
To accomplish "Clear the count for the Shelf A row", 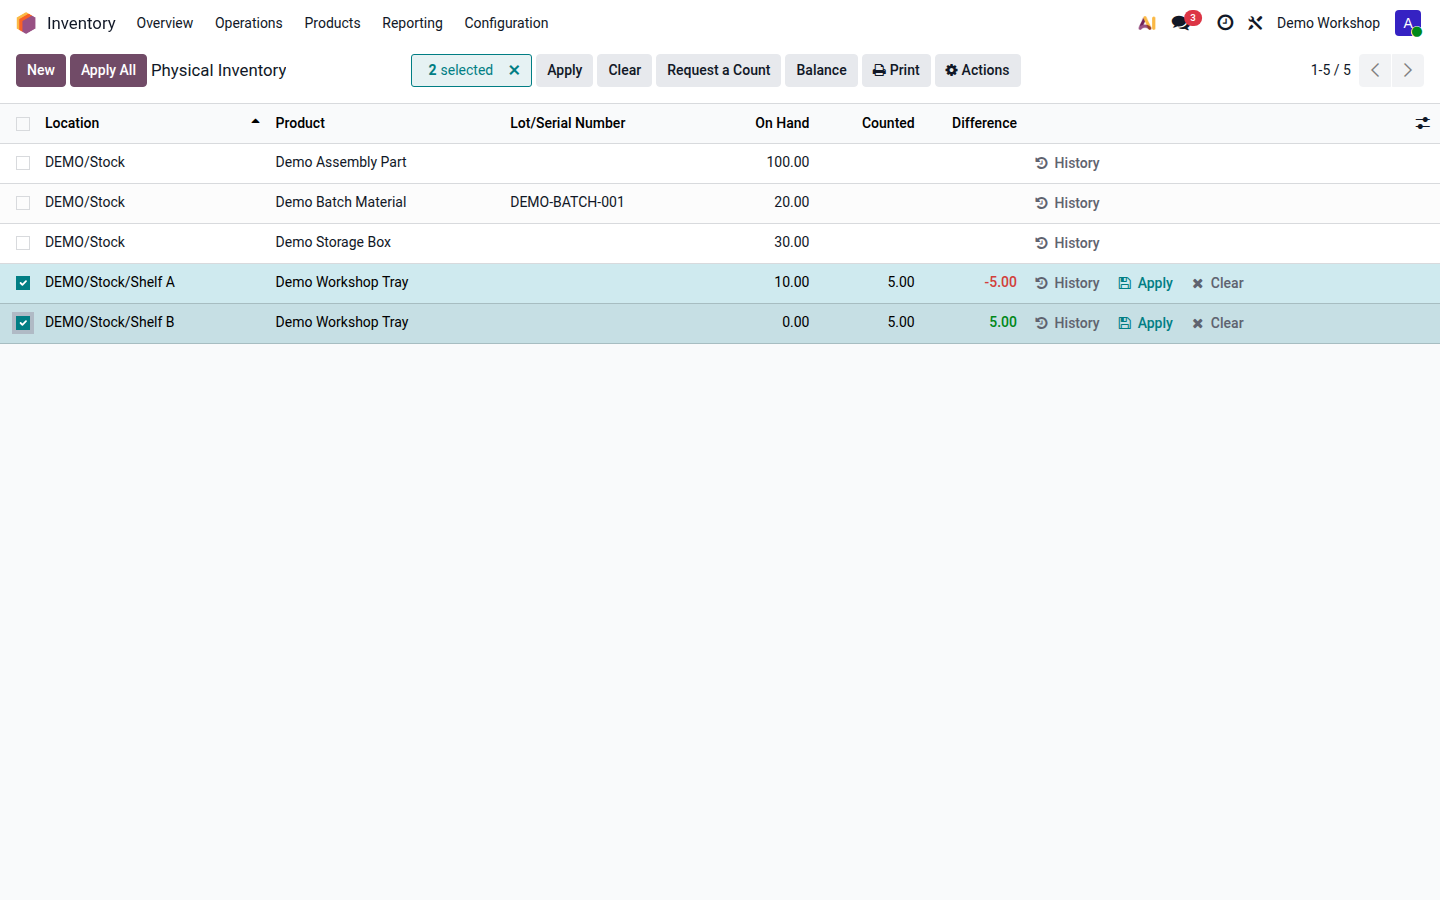I will coord(1218,283).
